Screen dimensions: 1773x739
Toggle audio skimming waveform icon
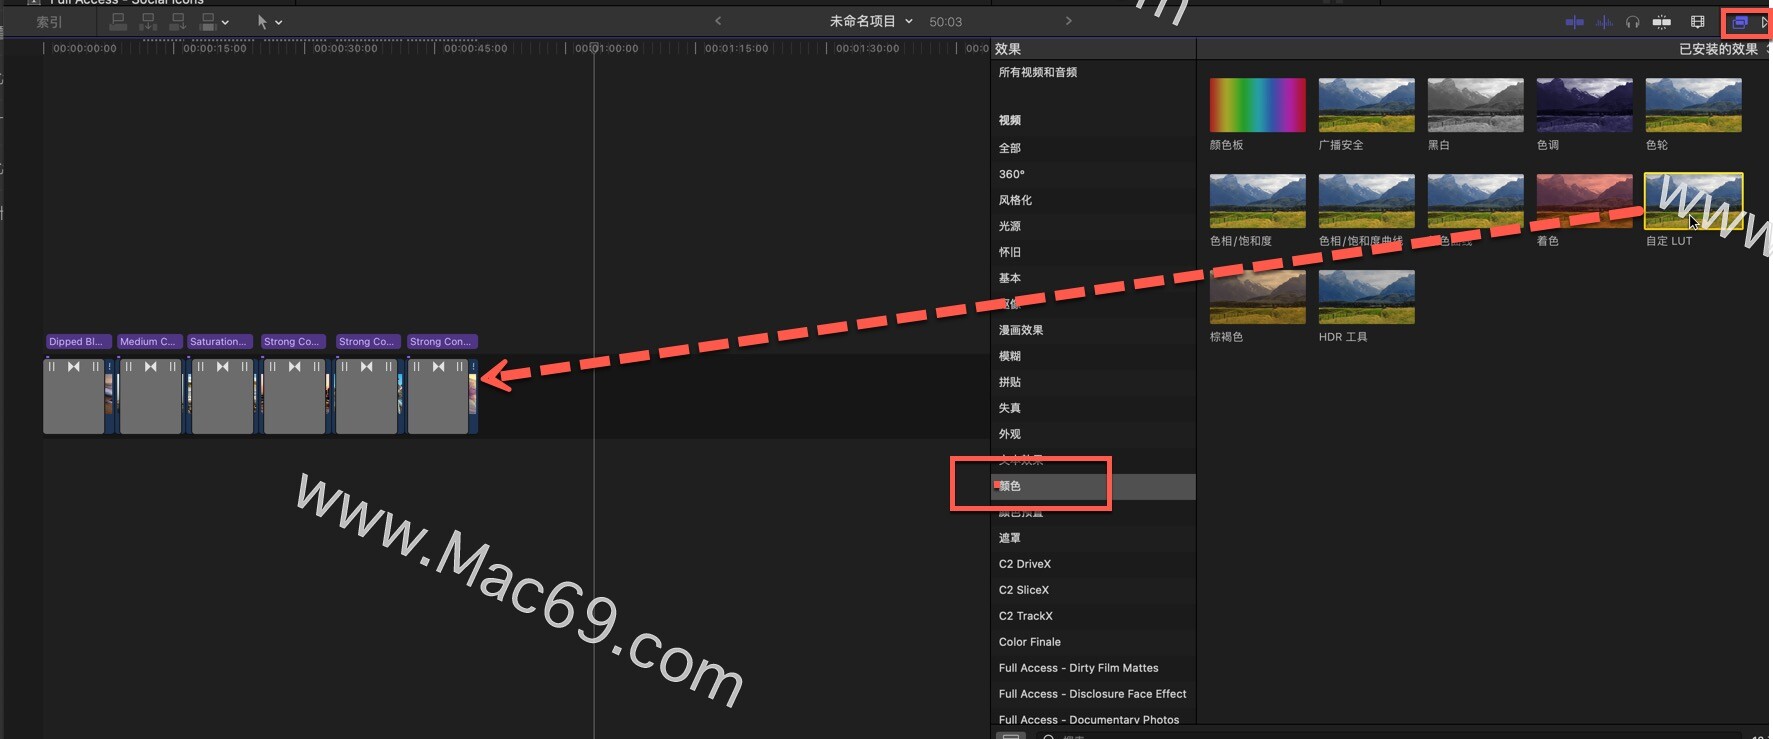1604,22
